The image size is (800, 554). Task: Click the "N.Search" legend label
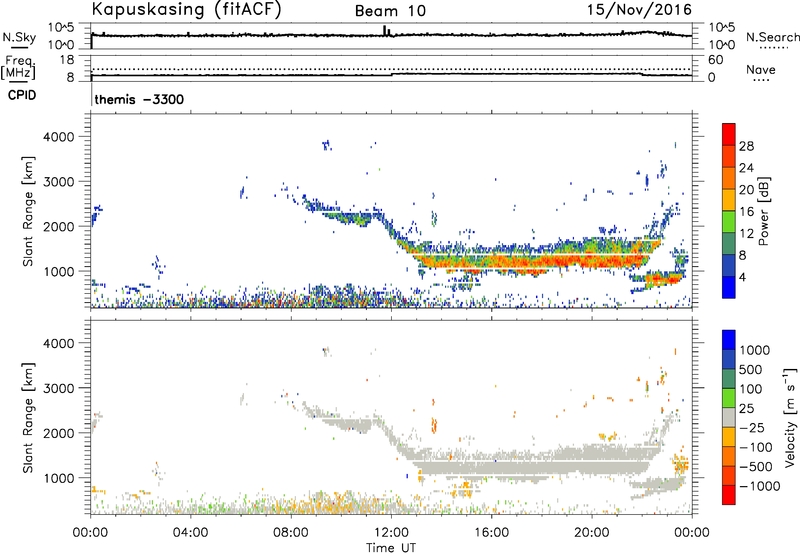click(772, 37)
